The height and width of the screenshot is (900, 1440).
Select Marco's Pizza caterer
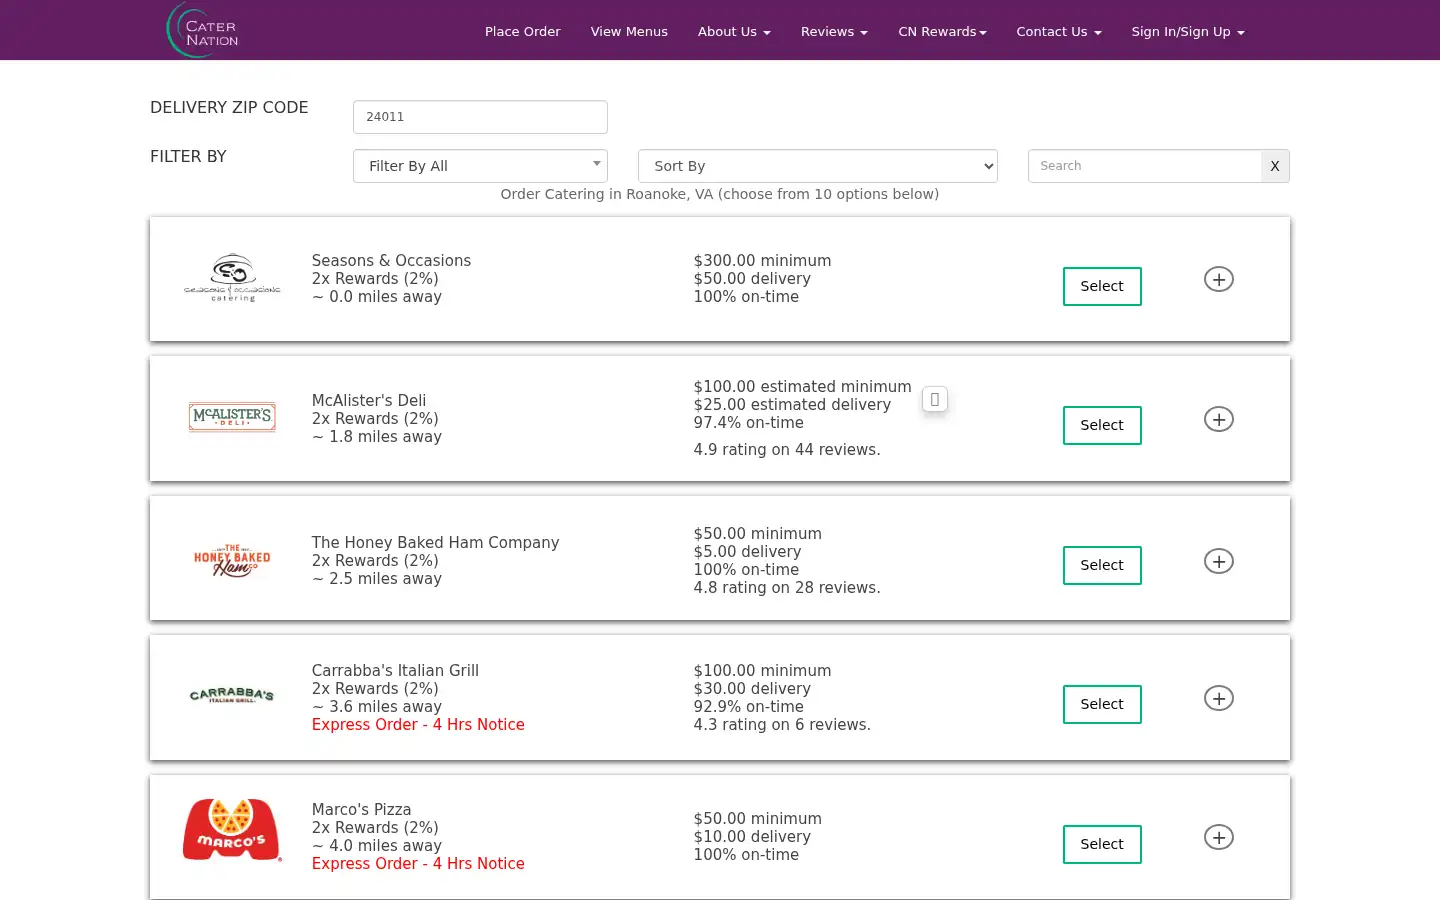pyautogui.click(x=1102, y=844)
